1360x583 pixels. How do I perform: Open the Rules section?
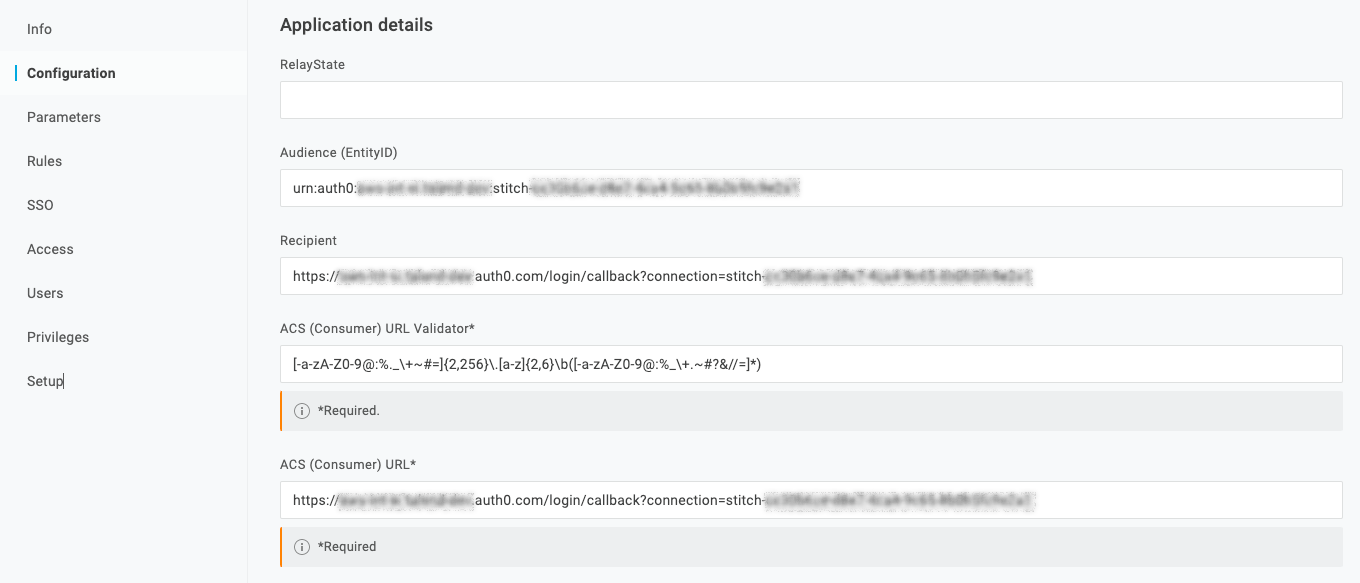click(x=44, y=160)
